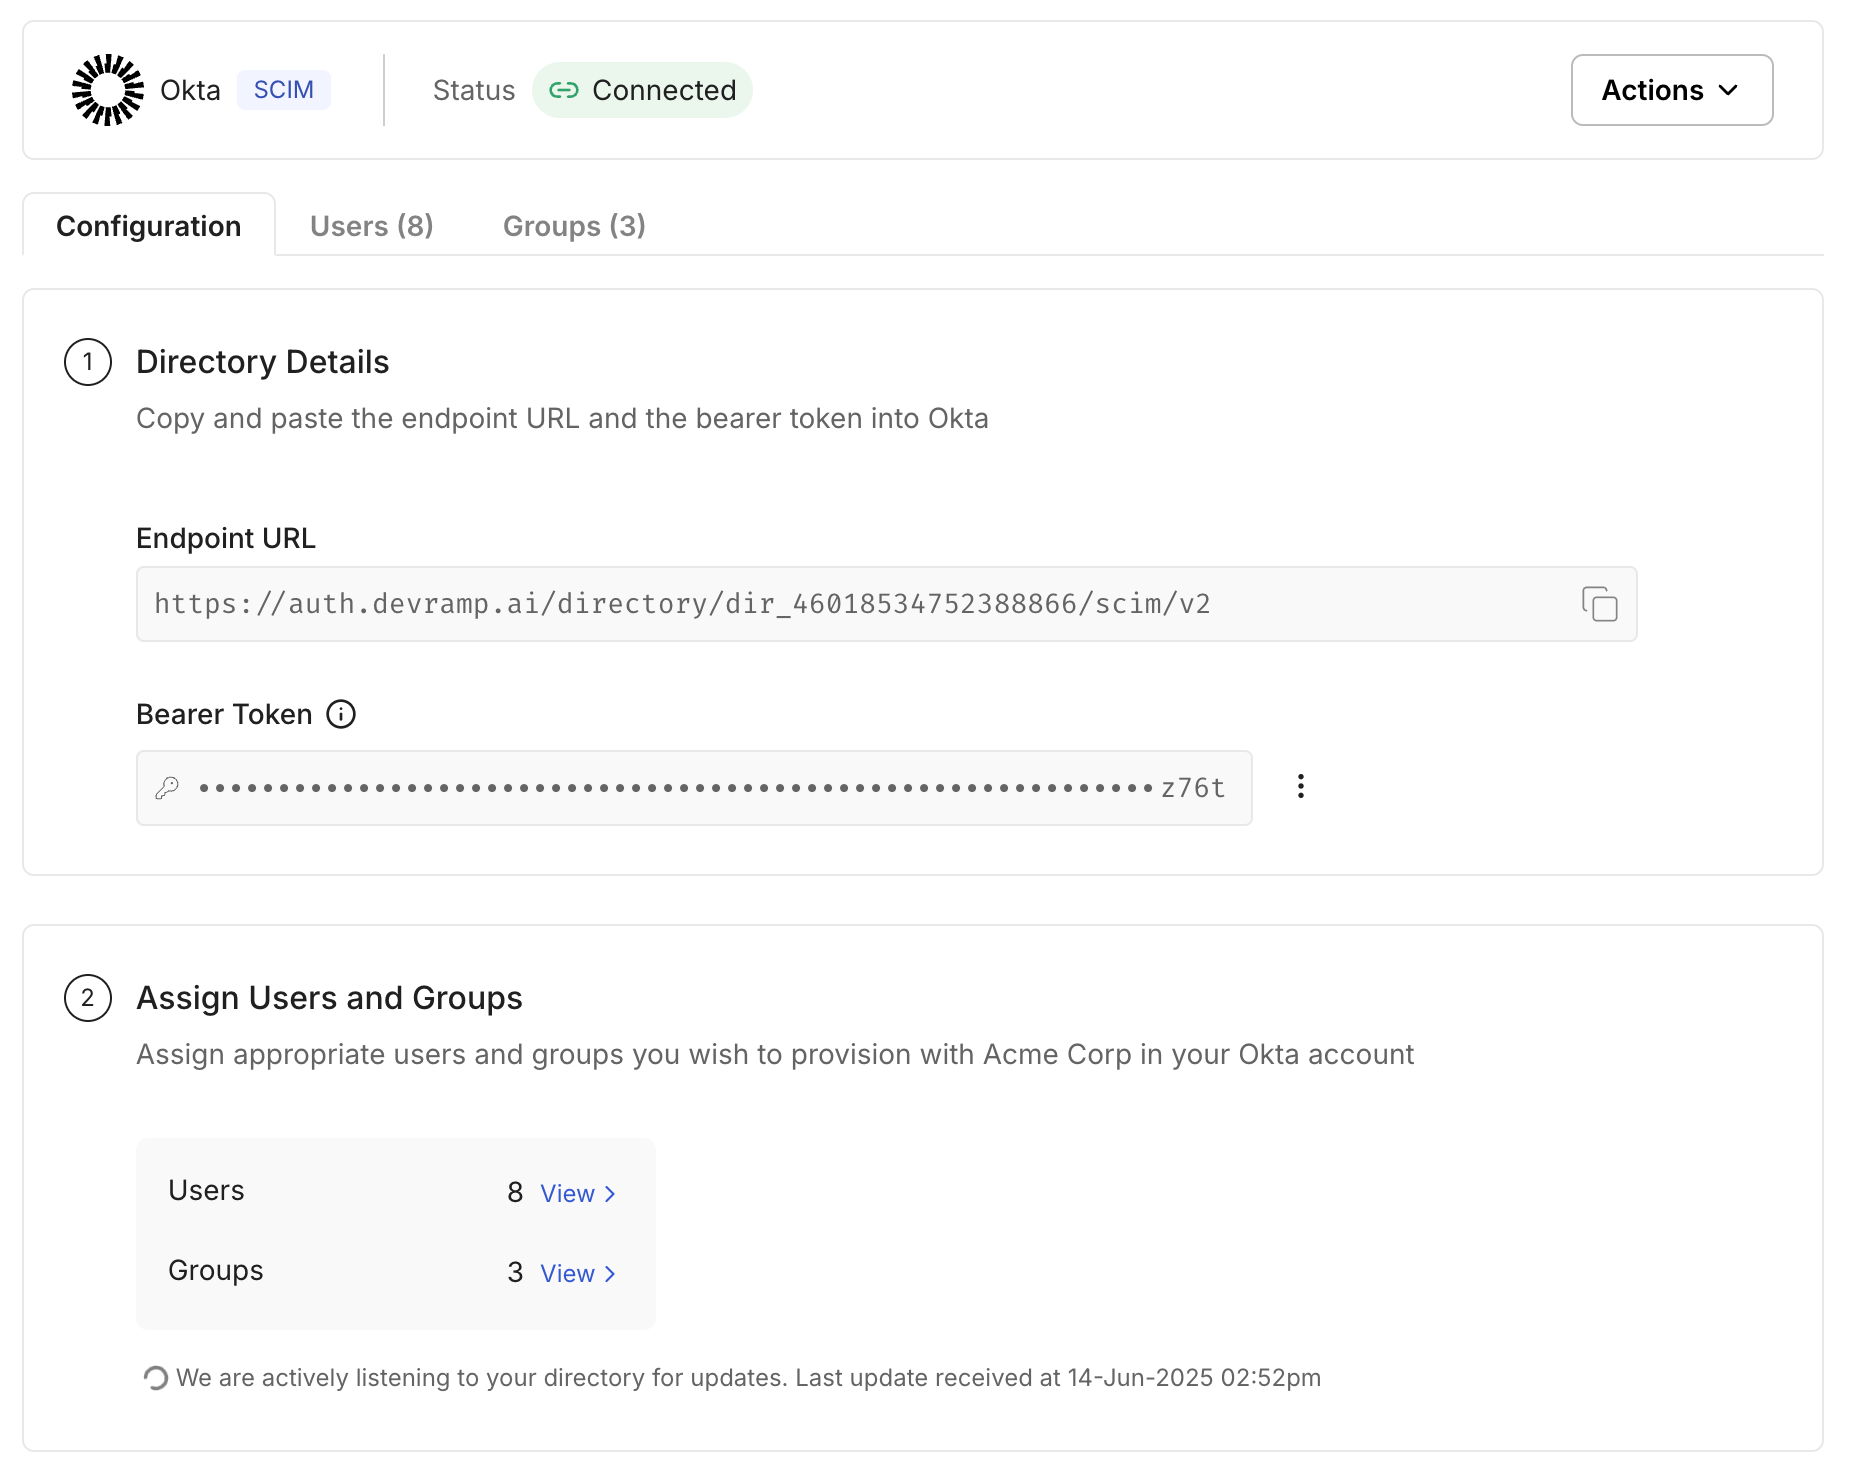Image resolution: width=1864 pixels, height=1482 pixels.
Task: Click the link icon in Connected badge
Action: tap(564, 90)
